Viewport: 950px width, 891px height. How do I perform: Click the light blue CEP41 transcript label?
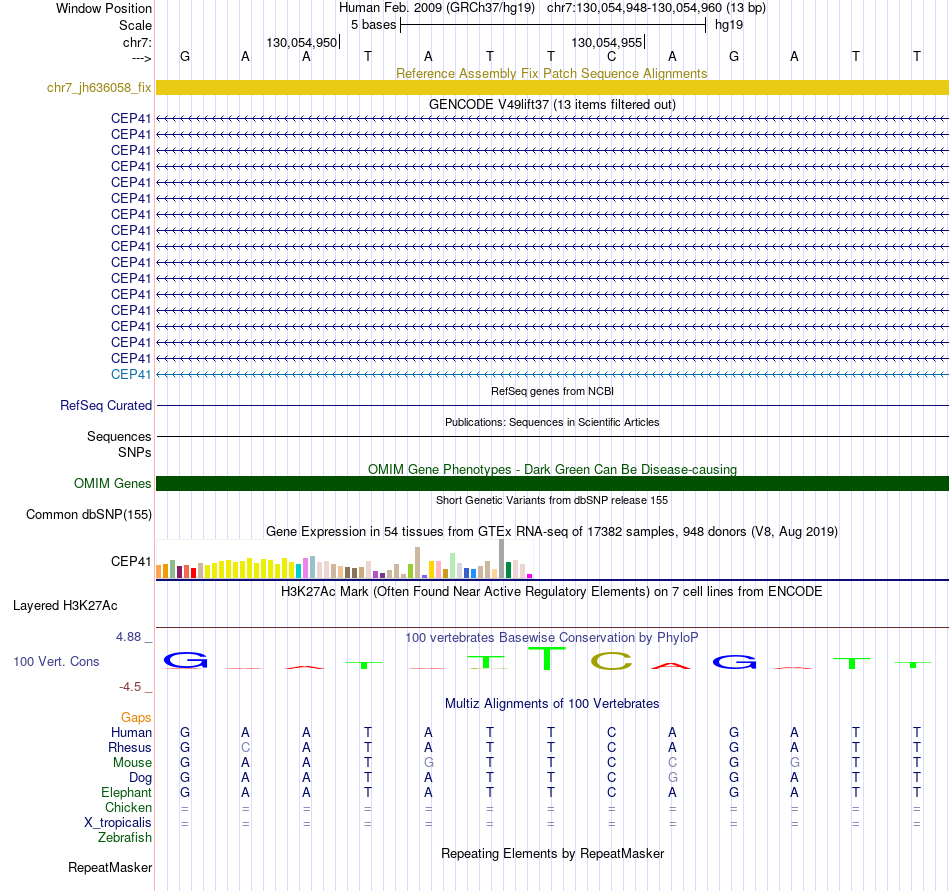coord(130,374)
